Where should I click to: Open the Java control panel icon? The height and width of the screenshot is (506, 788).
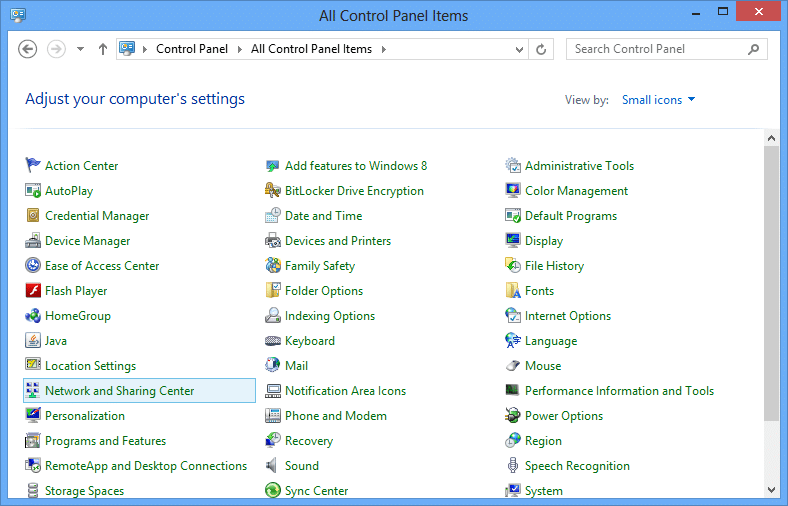(33, 341)
